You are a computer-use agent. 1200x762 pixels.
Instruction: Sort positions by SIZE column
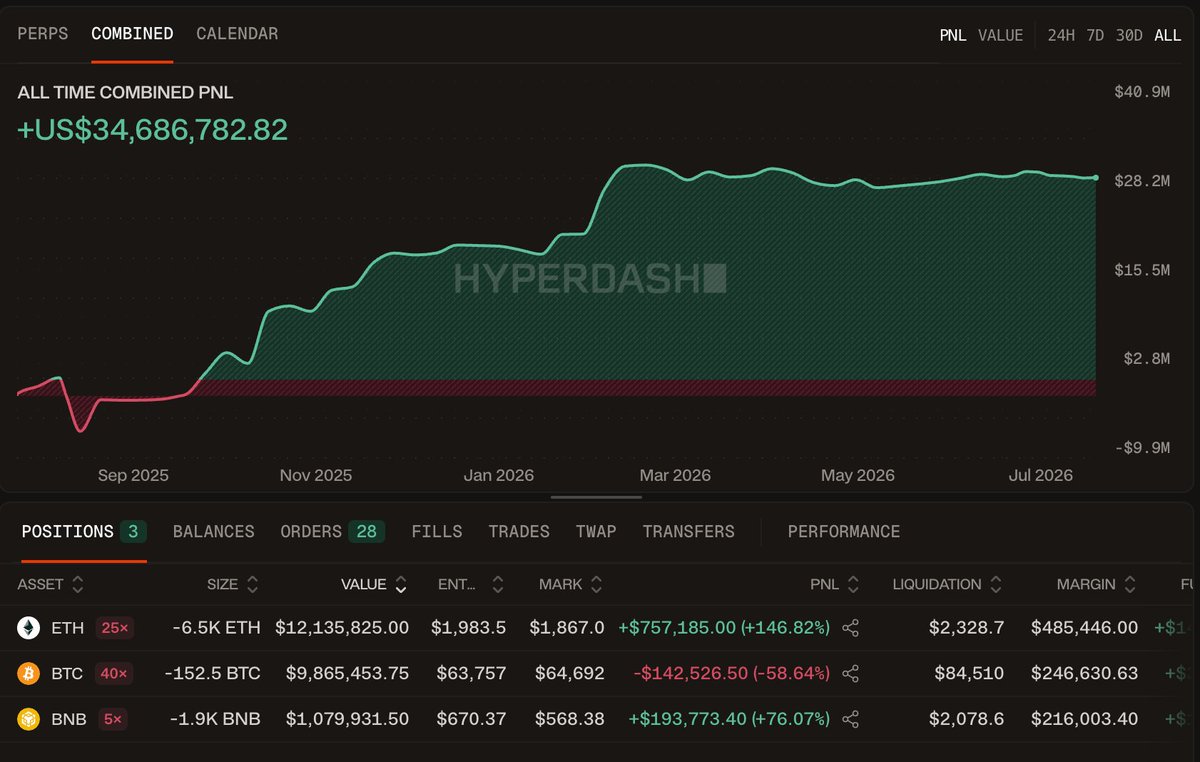[232, 584]
